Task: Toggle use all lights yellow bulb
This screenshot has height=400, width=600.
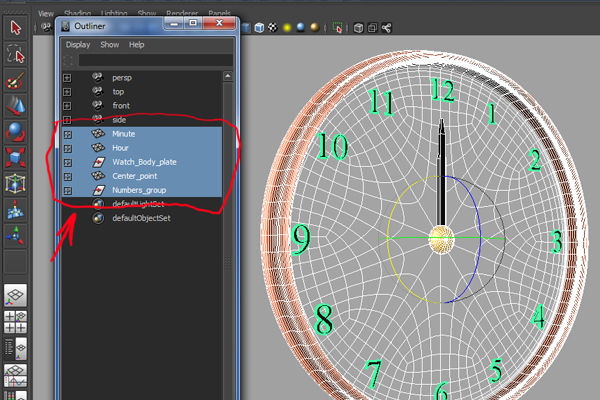Action: 287,28
